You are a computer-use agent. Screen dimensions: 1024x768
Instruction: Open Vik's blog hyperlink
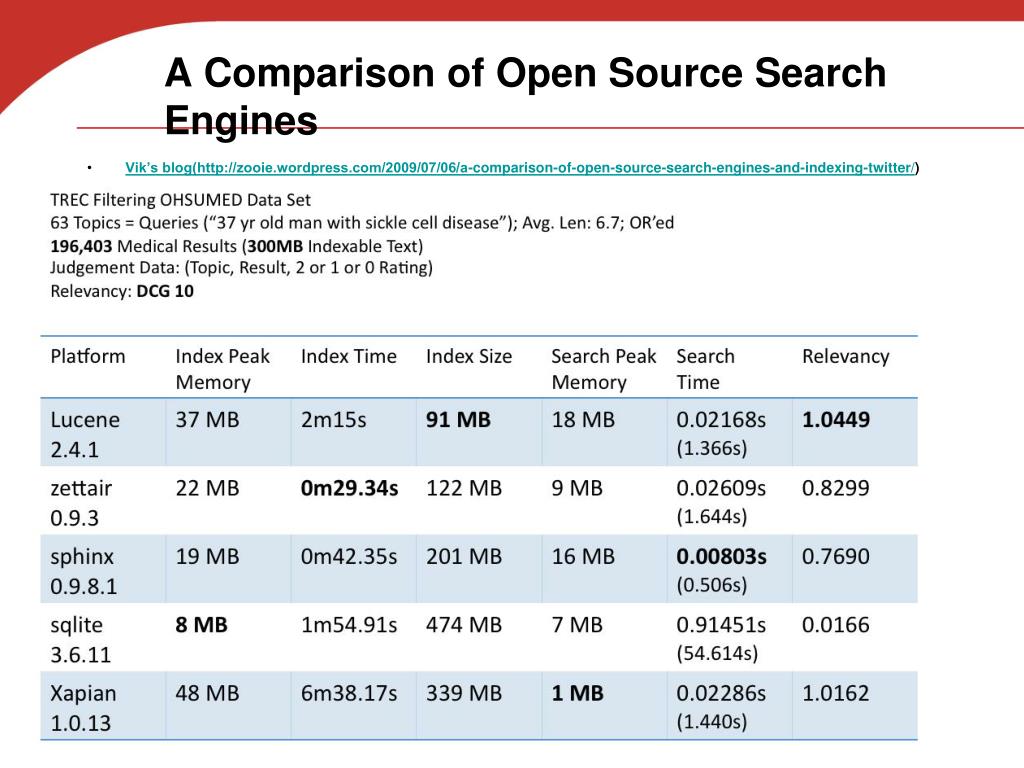click(x=520, y=168)
